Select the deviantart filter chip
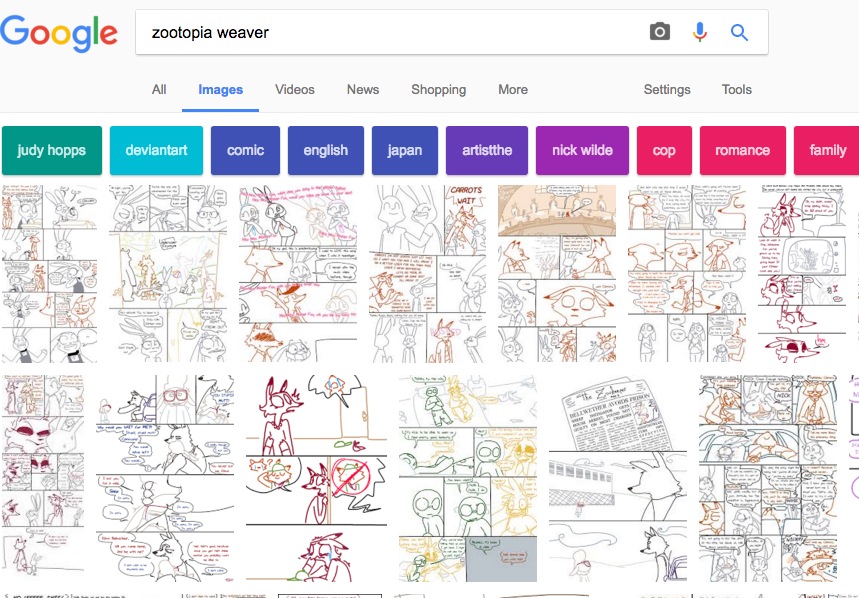859x598 pixels. pyautogui.click(x=156, y=150)
